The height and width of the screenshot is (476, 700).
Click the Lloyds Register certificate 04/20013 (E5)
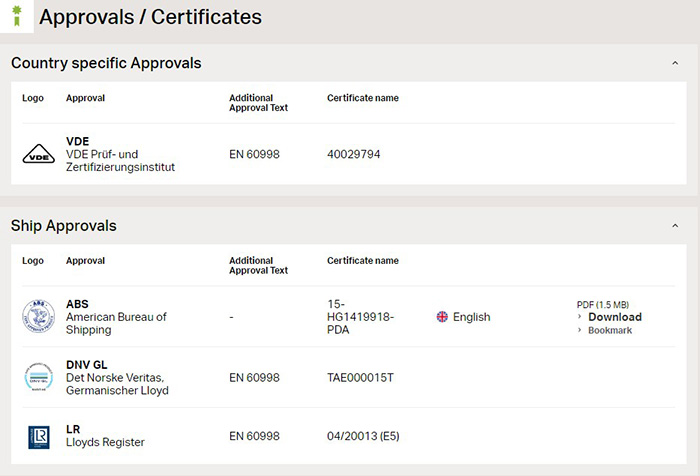(x=363, y=436)
